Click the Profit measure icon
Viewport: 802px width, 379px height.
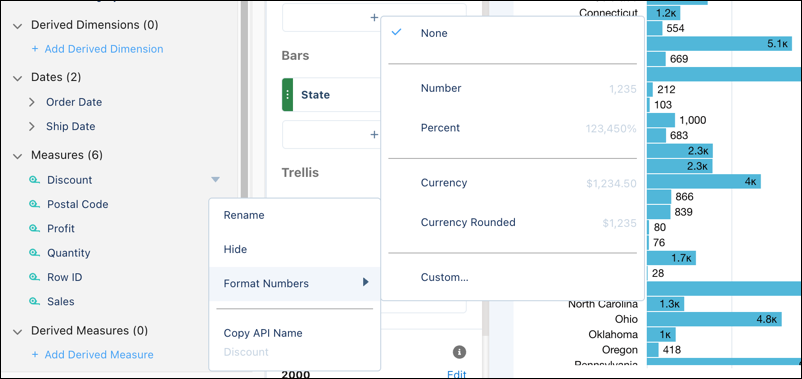coord(34,229)
